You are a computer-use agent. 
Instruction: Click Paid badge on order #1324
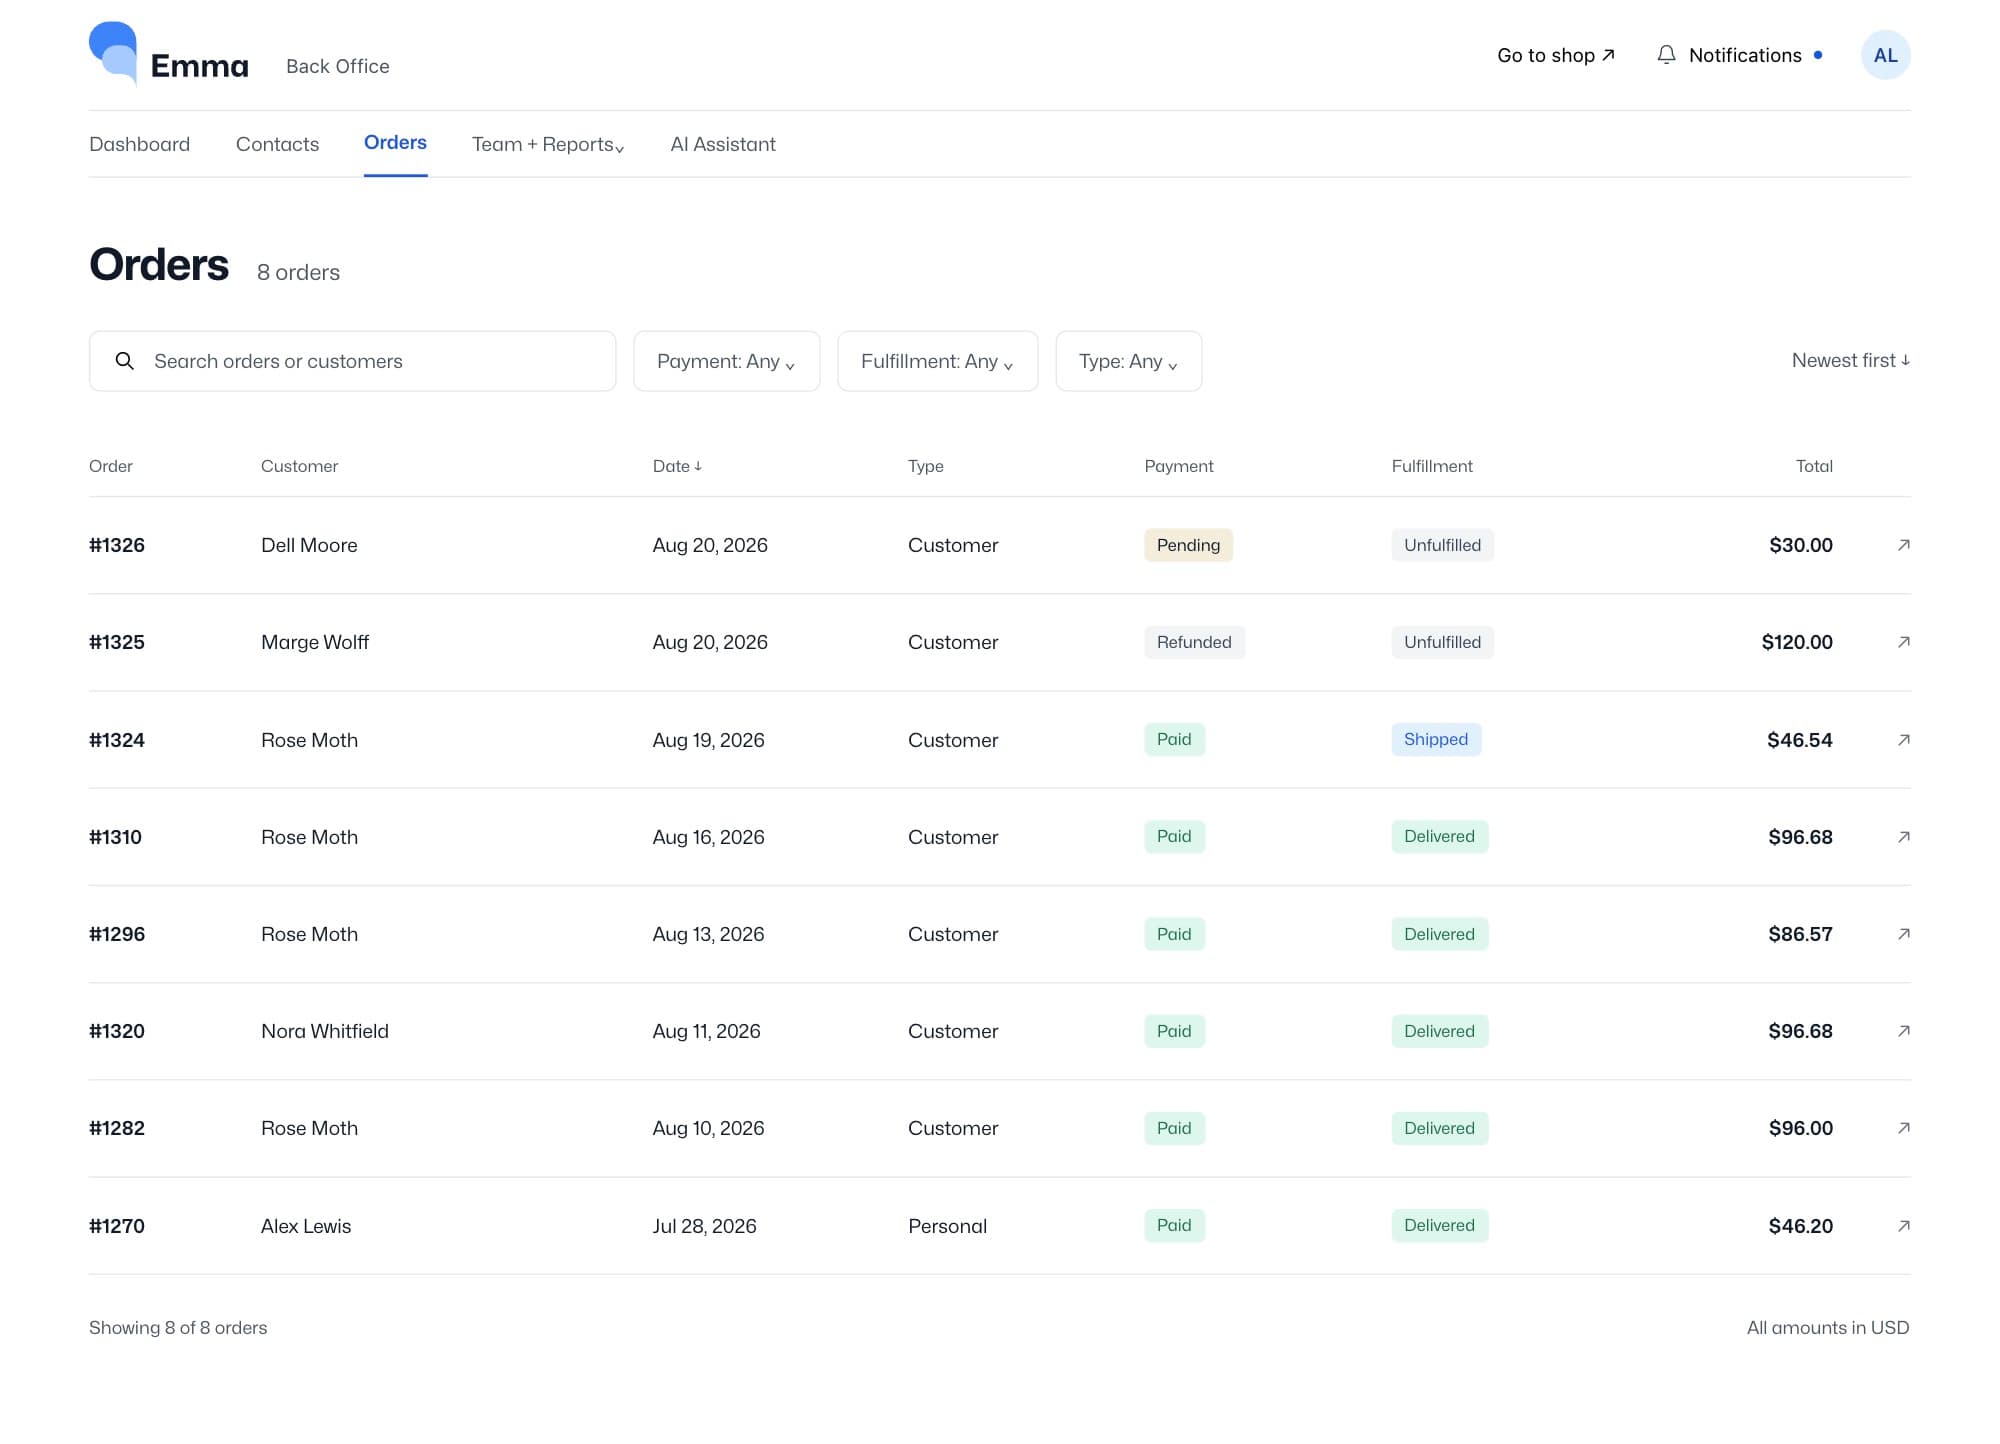coord(1174,739)
